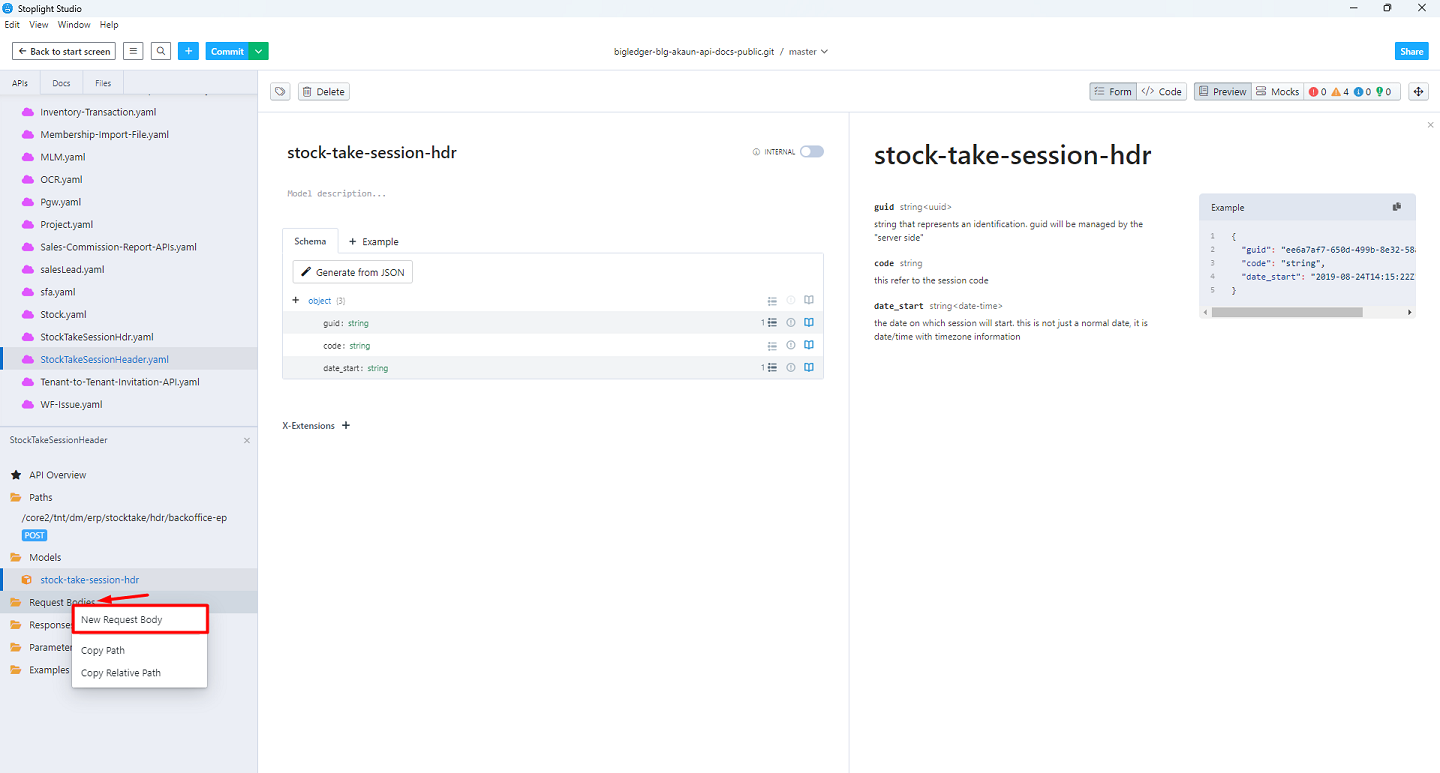Expand the Examples folder in the tree
The image size is (1440, 773).
(x=49, y=670)
